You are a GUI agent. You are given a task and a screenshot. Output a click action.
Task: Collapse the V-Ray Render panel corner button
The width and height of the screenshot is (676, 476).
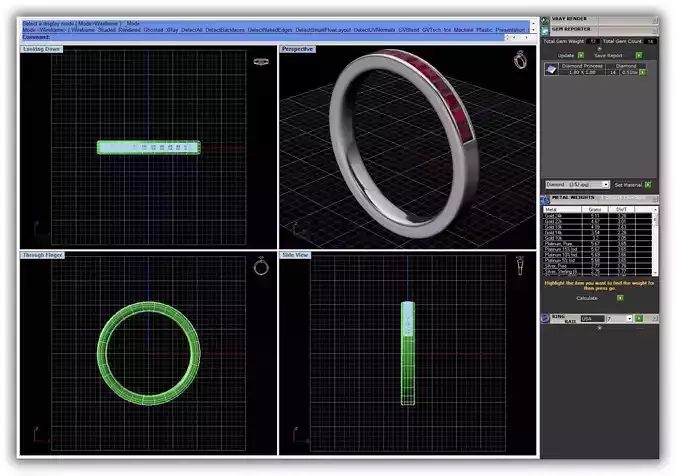tap(655, 20)
